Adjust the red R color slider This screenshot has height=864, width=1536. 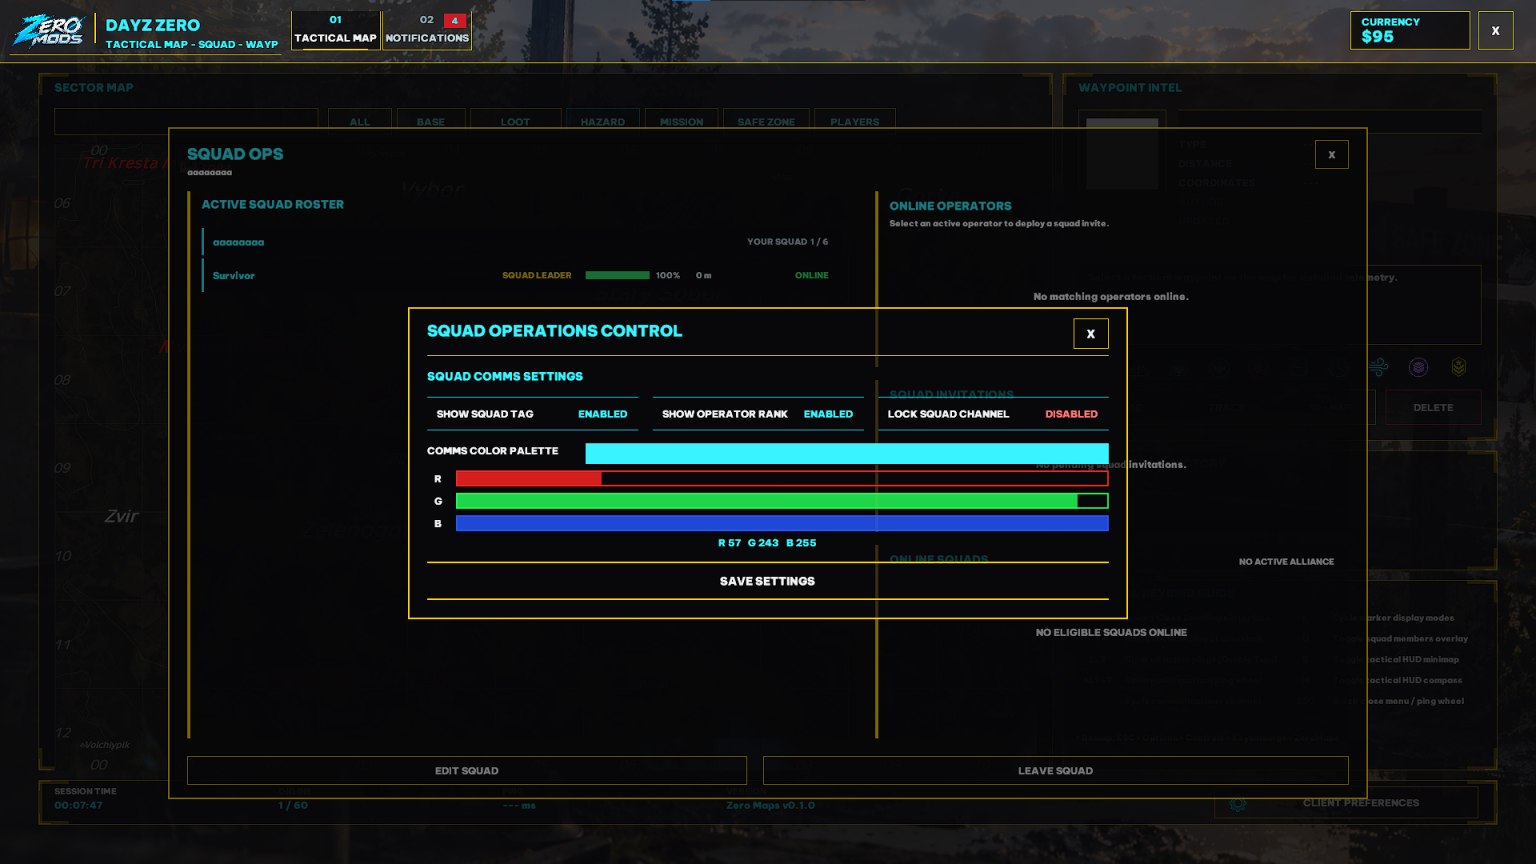point(782,479)
